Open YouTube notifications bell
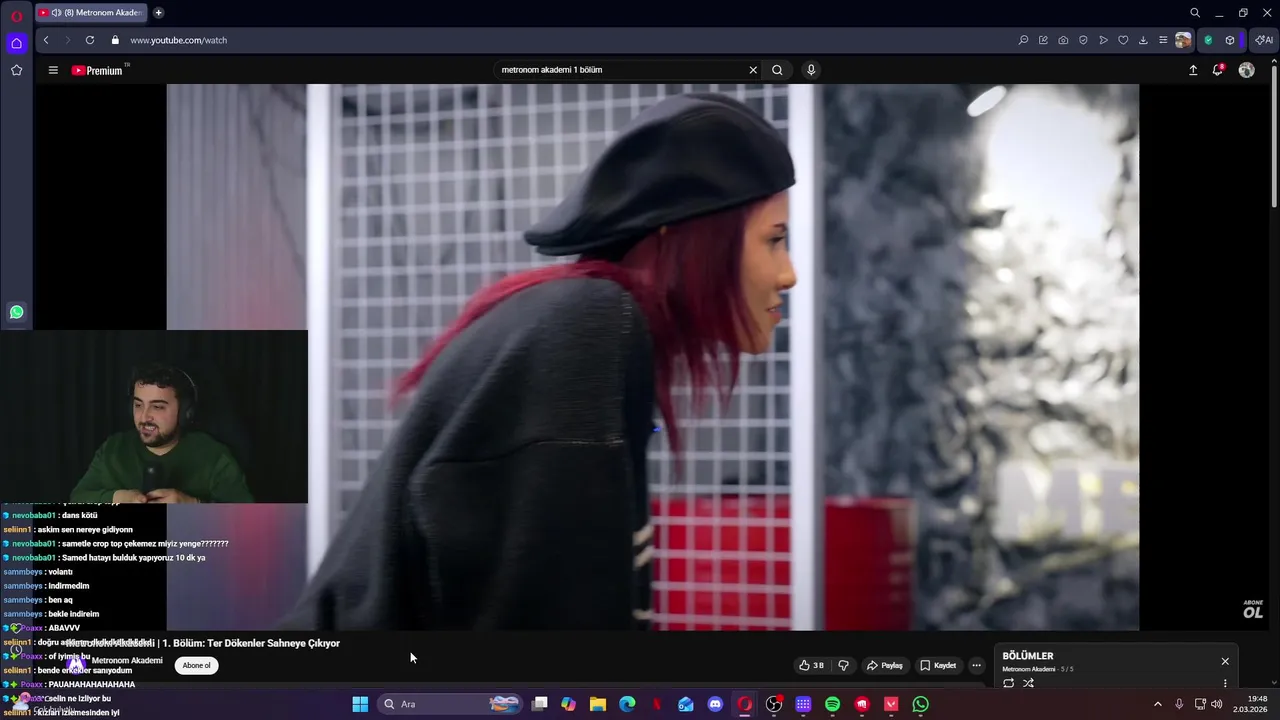This screenshot has height=720, width=1280. (1218, 70)
